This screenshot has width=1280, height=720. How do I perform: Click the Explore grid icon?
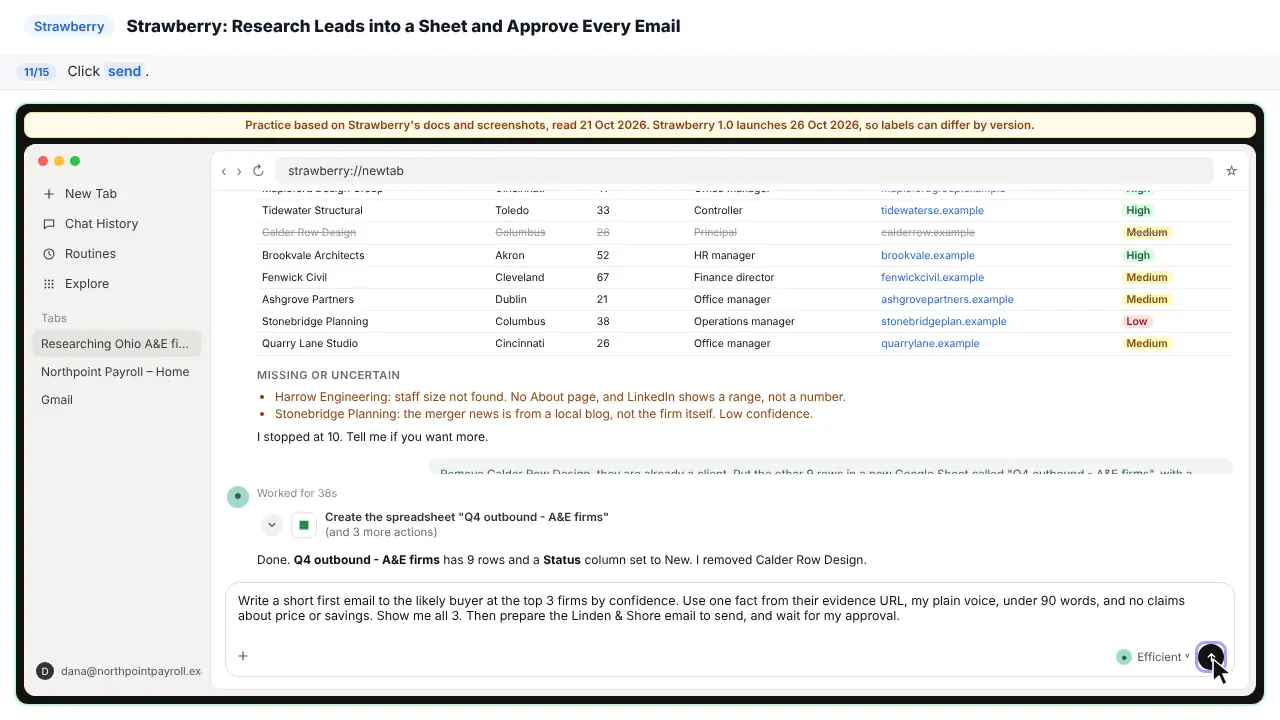coord(49,284)
